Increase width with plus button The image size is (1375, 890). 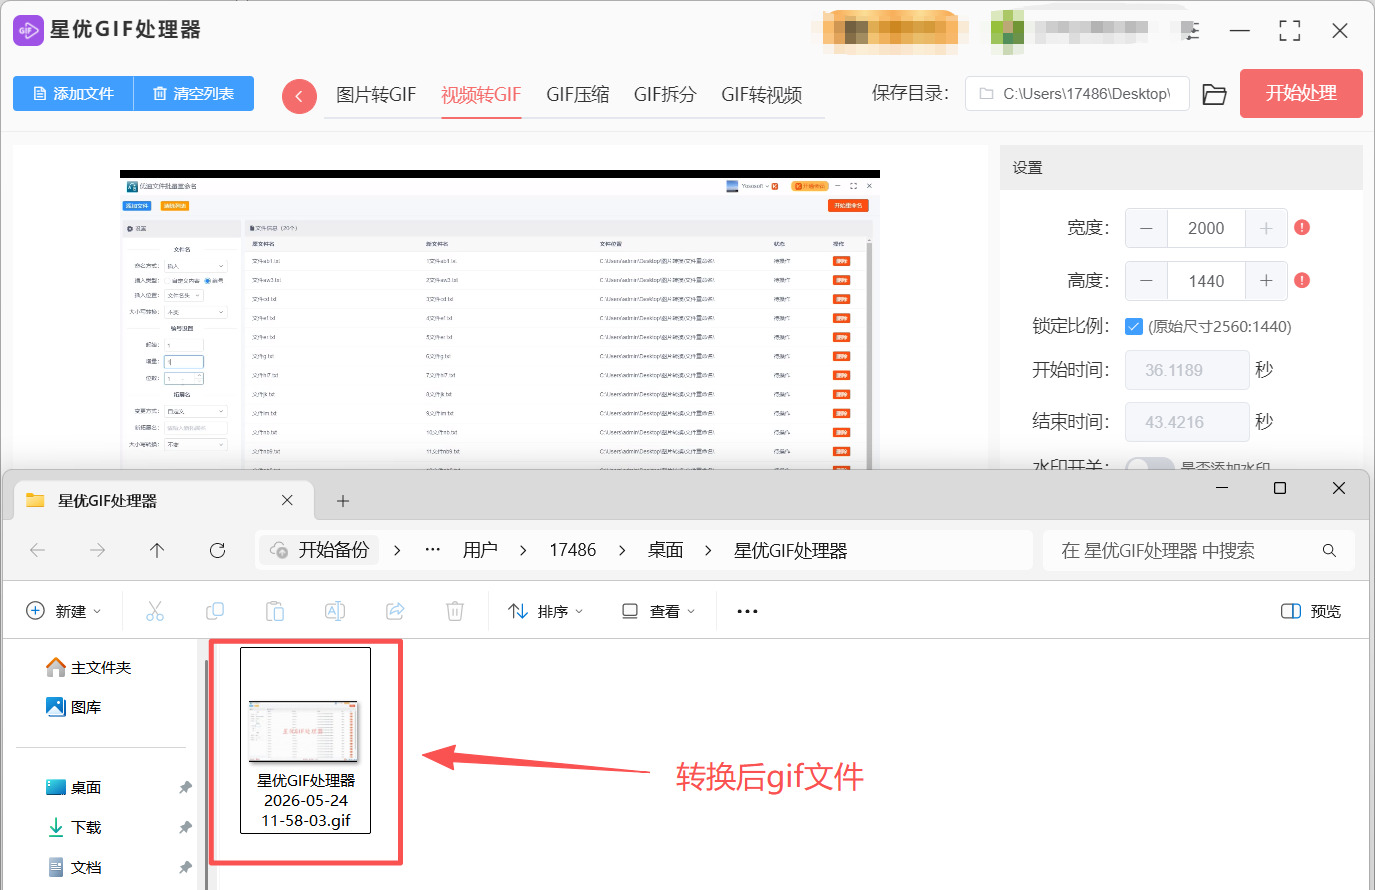[x=1266, y=228]
